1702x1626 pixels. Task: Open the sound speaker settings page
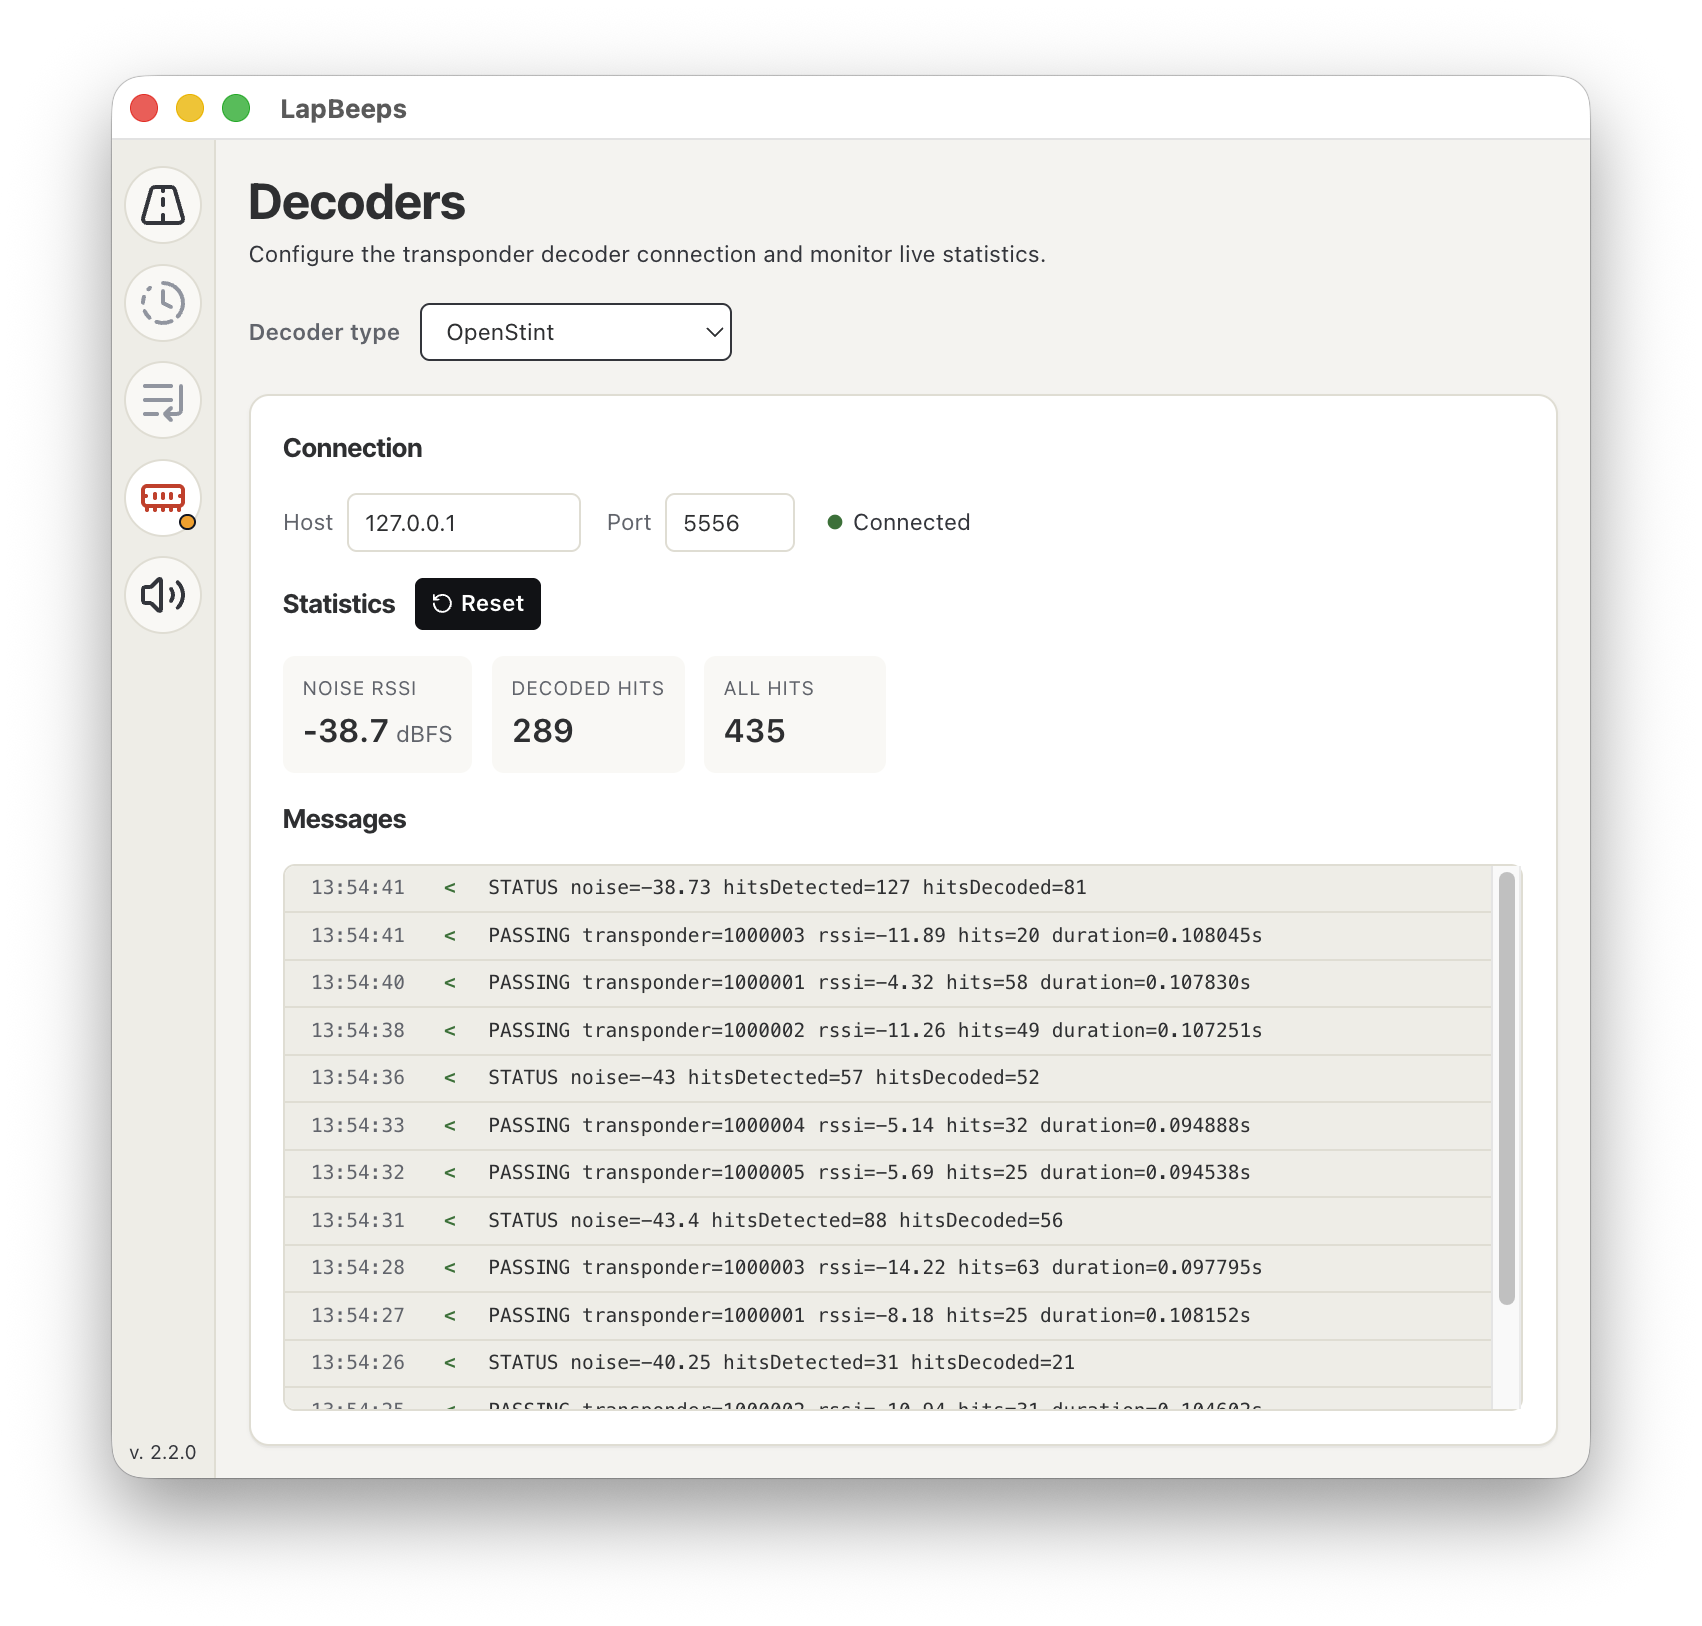pos(163,595)
